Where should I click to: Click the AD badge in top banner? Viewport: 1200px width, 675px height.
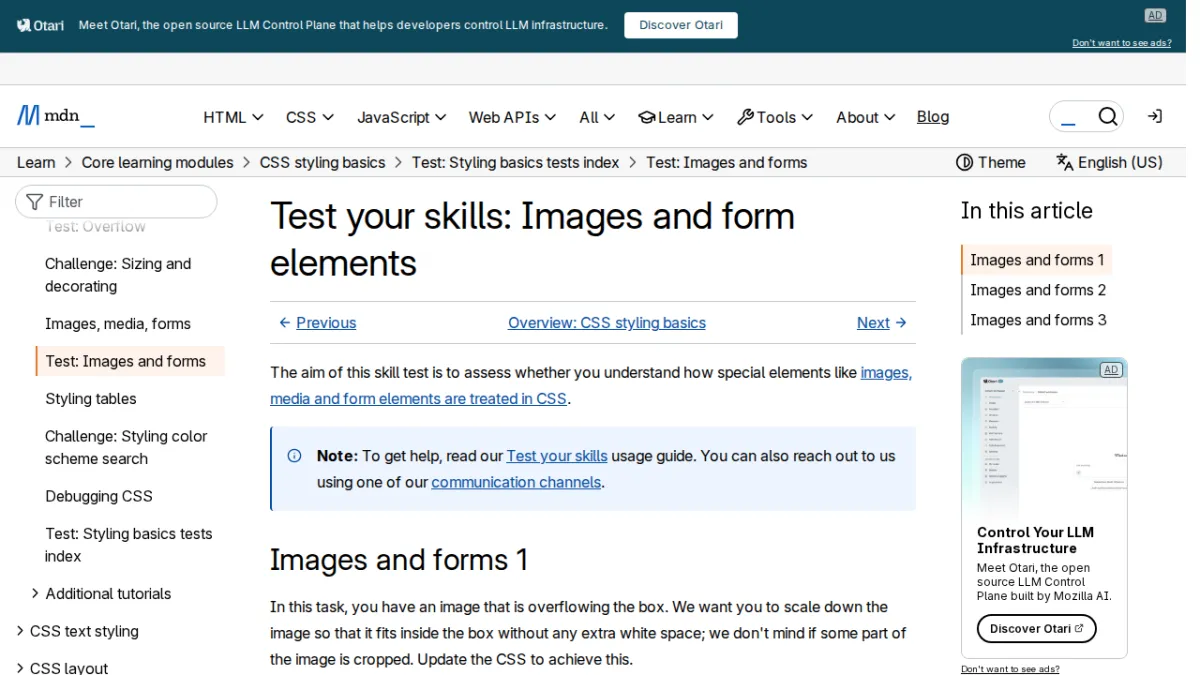[1155, 16]
